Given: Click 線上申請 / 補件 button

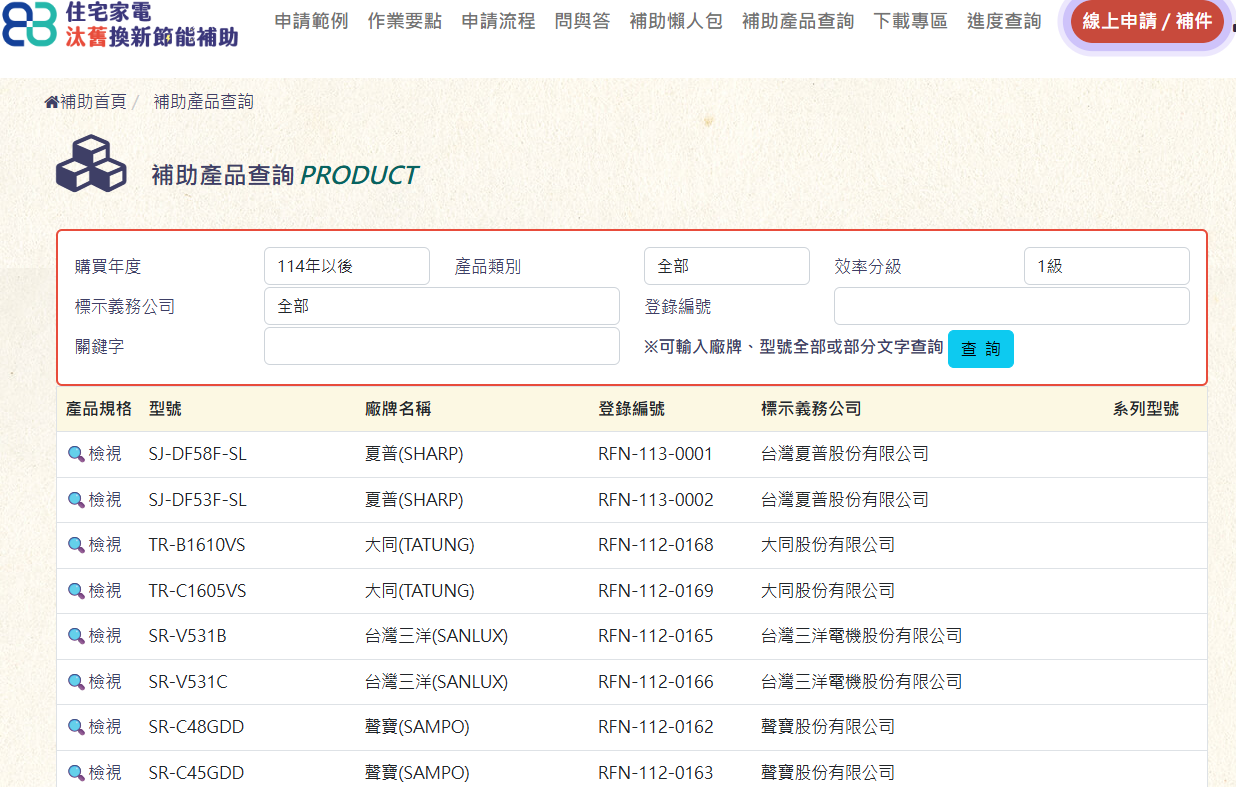Looking at the screenshot, I should [x=1147, y=22].
